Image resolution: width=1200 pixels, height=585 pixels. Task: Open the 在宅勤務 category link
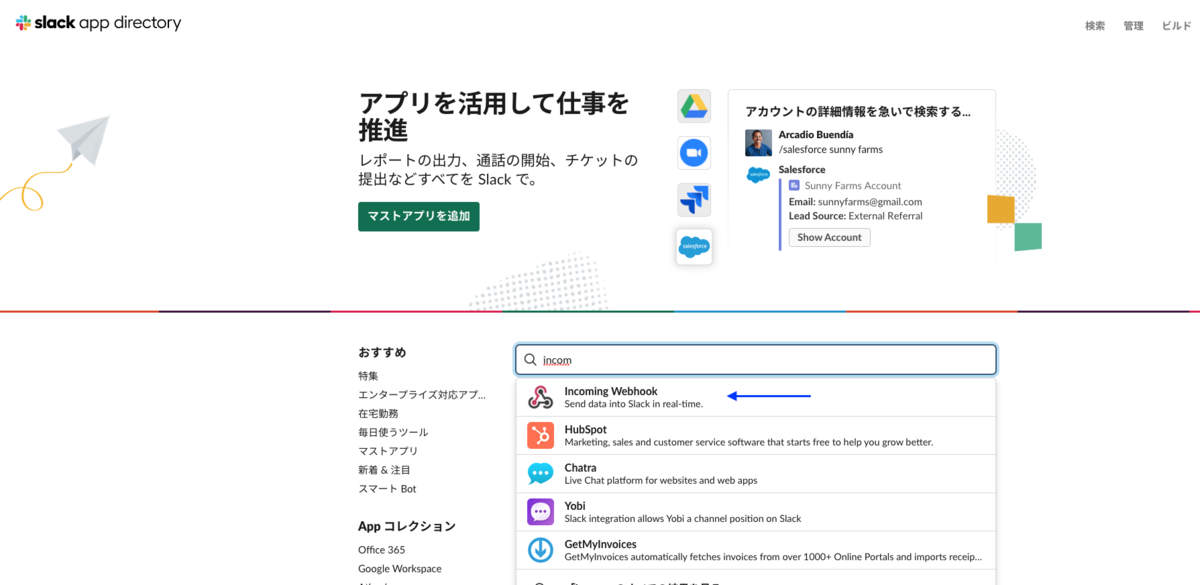coord(378,413)
